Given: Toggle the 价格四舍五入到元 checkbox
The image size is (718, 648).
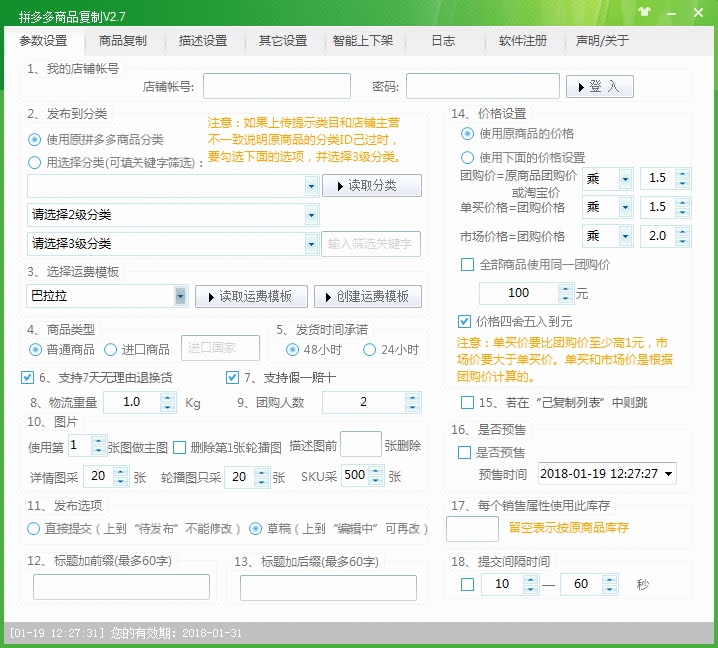Looking at the screenshot, I should click(465, 321).
